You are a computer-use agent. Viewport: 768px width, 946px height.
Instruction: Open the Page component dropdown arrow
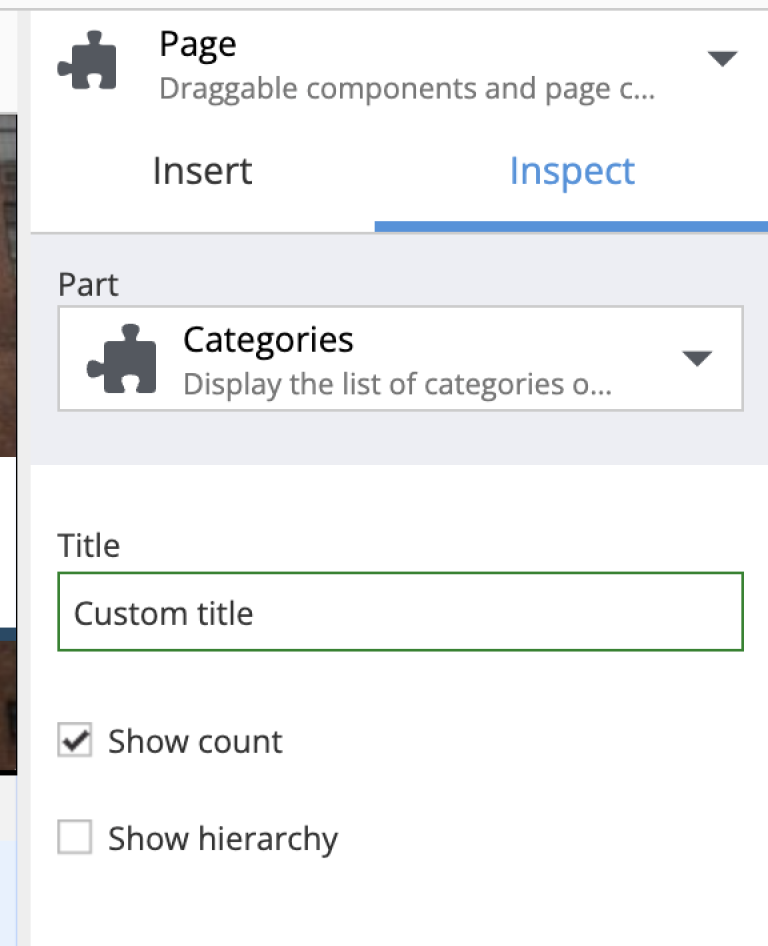pos(723,58)
